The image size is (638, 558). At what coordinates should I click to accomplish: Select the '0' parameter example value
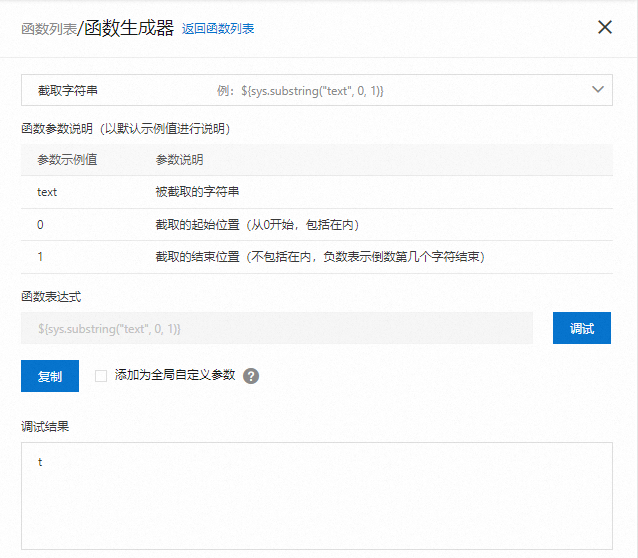(x=40, y=225)
